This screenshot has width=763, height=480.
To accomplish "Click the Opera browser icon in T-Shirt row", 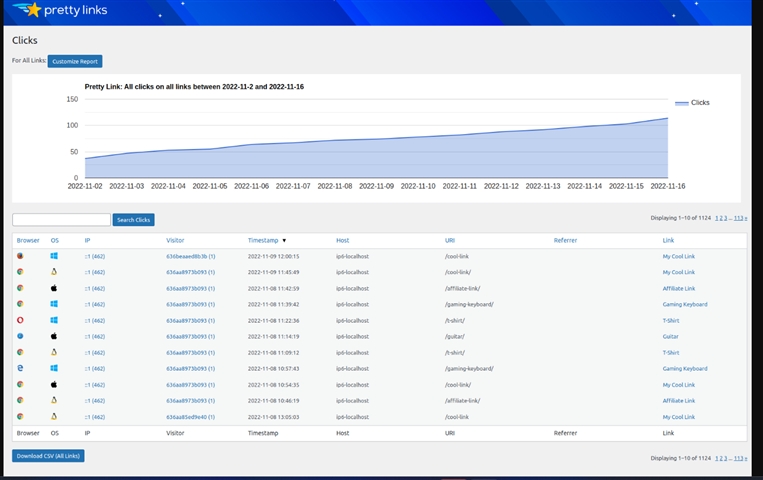I will coord(20,320).
